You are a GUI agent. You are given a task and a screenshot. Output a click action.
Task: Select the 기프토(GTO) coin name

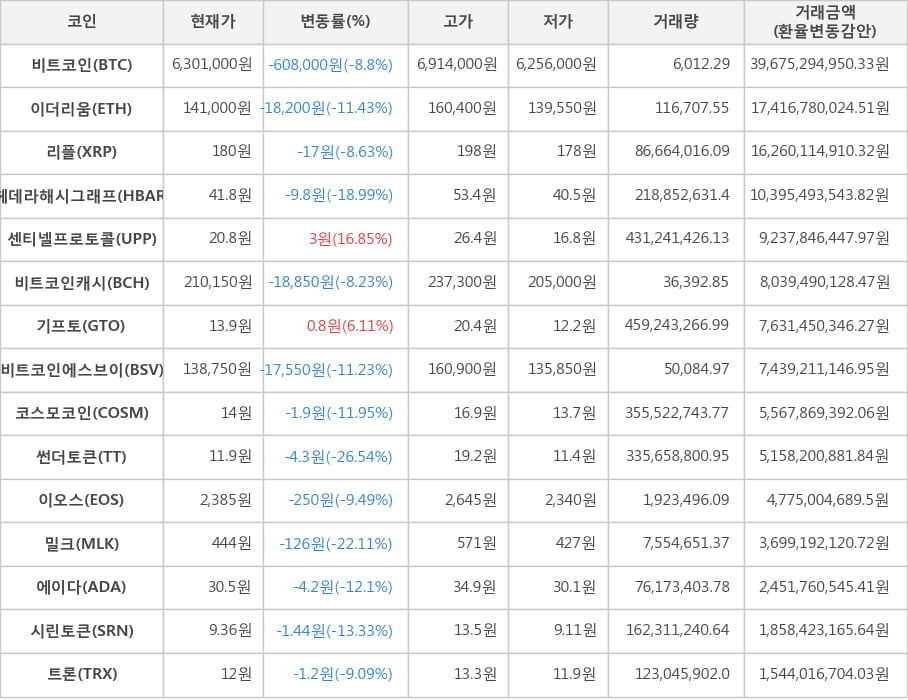pos(82,326)
